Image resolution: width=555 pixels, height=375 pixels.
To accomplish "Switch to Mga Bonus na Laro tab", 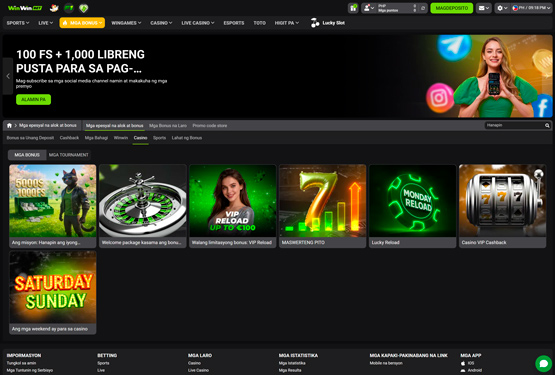I will [x=168, y=125].
